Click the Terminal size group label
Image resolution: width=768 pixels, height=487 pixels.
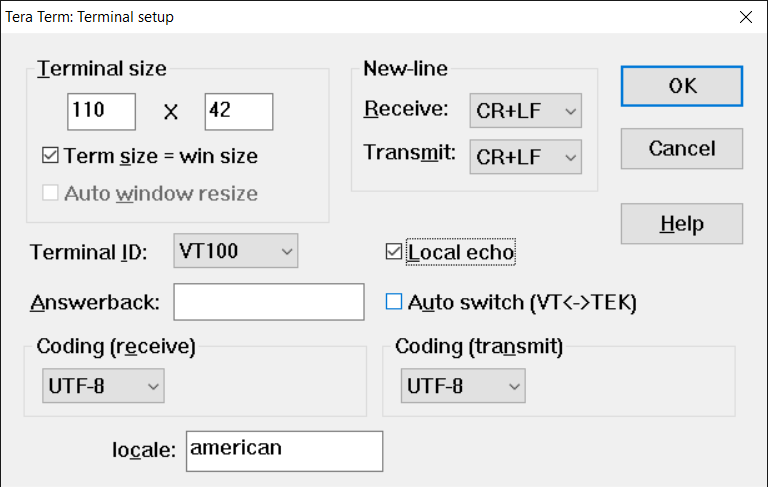tap(102, 69)
